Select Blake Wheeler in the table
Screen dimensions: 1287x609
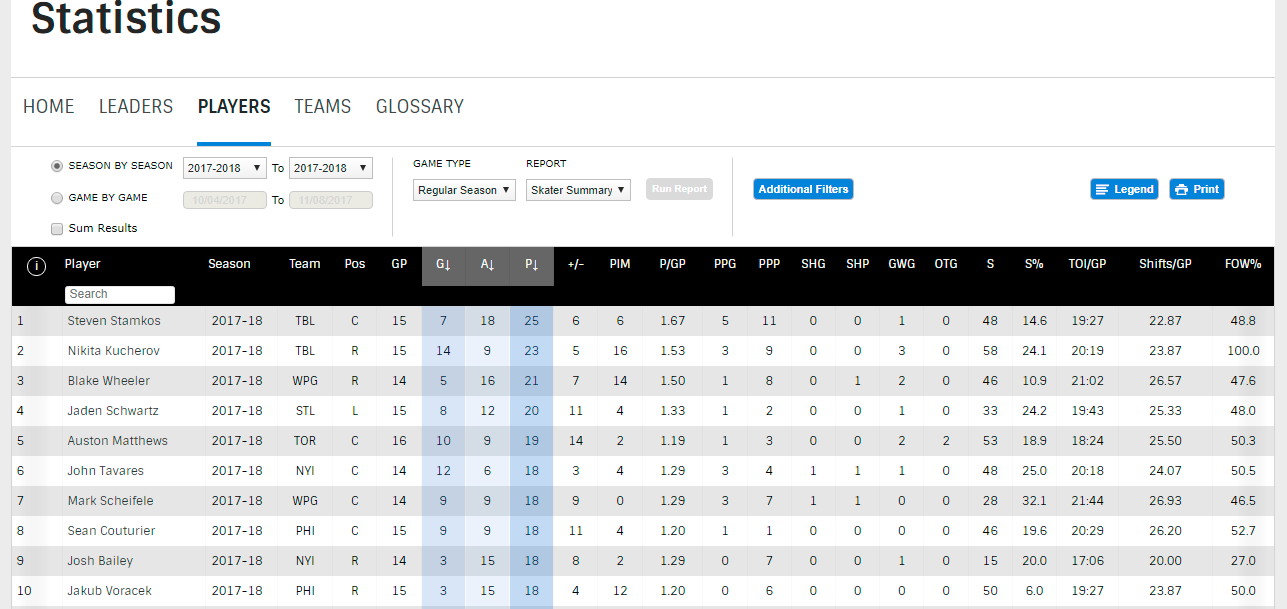point(109,381)
